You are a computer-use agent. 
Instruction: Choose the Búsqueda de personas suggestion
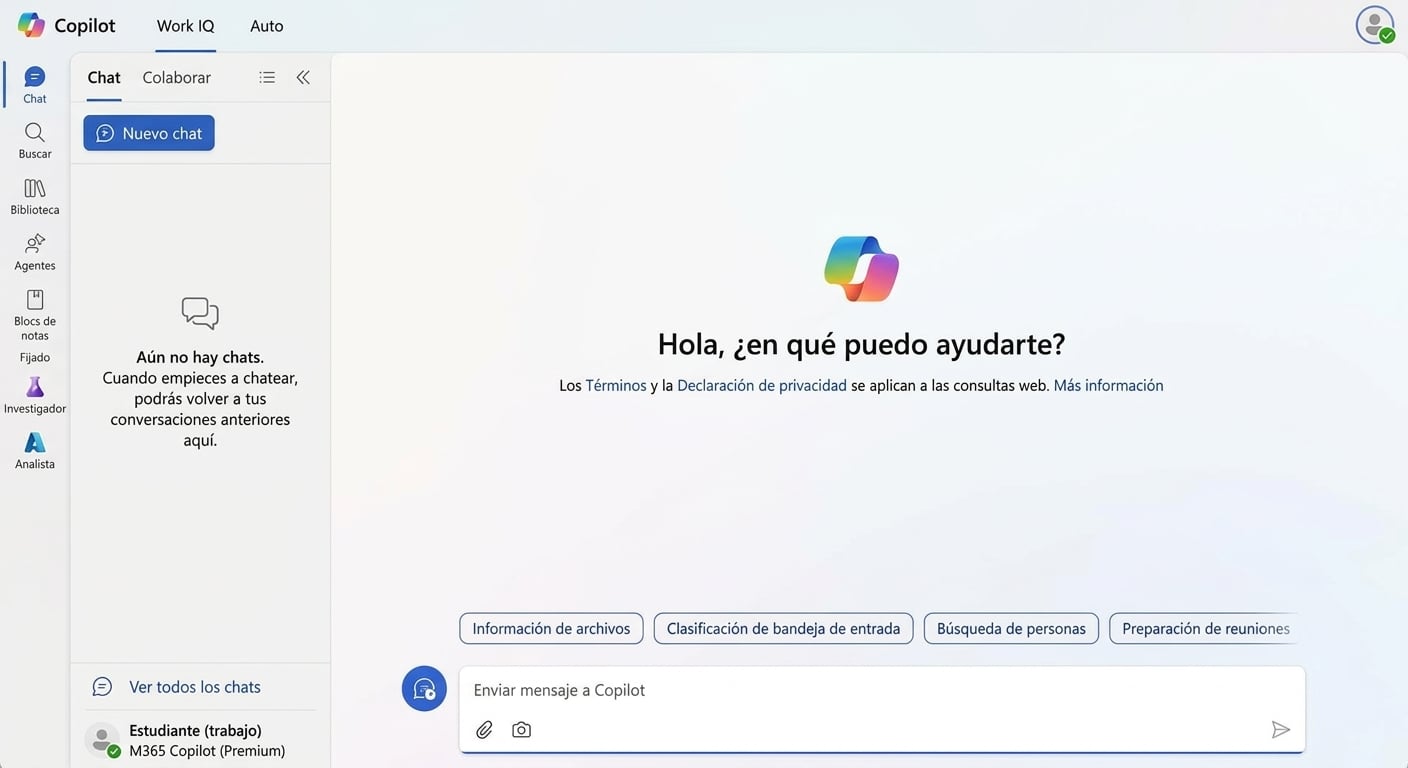1011,629
